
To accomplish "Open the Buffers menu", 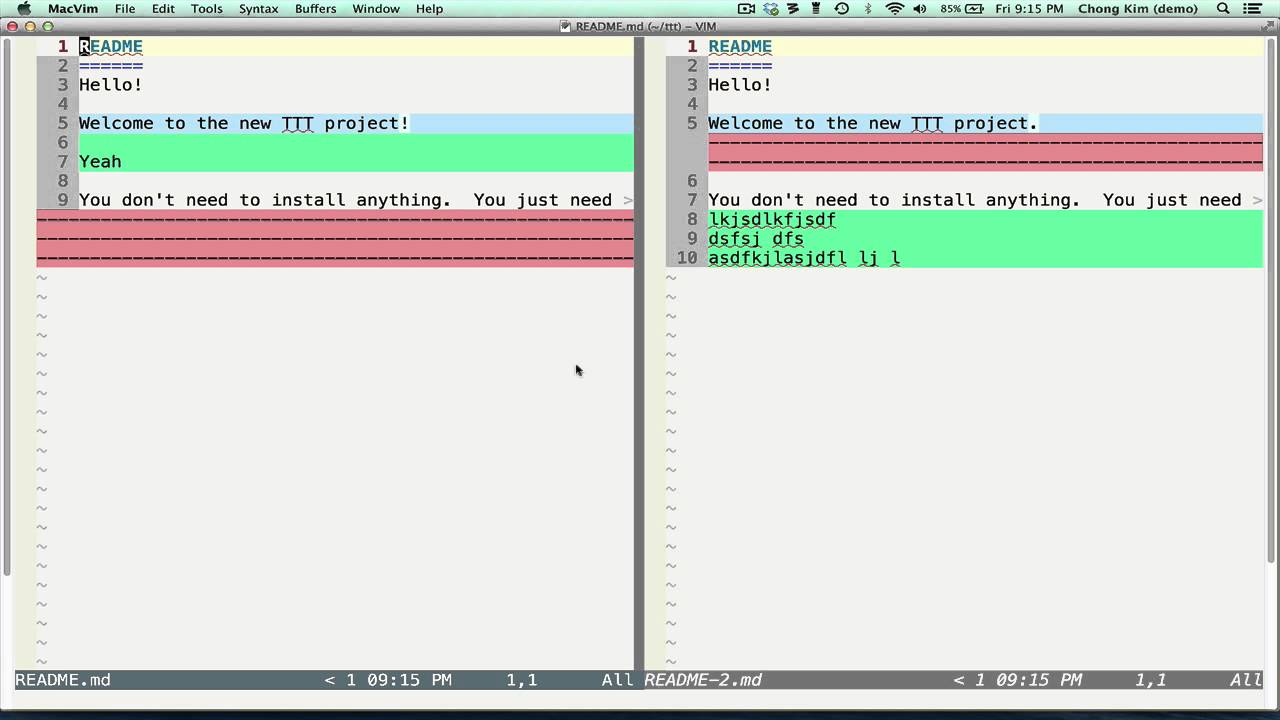I will point(315,9).
